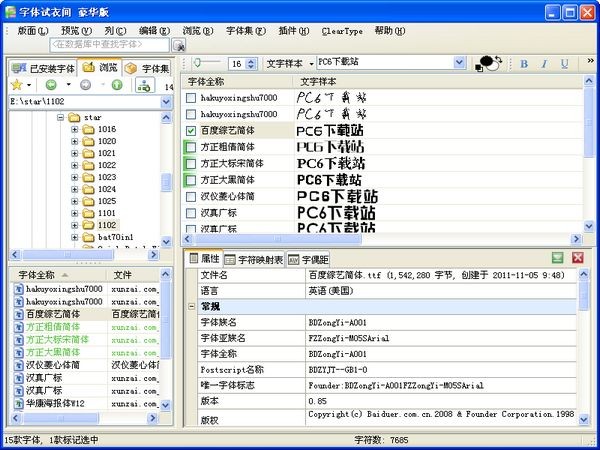Image resolution: width=600 pixels, height=450 pixels.
Task: Check the 汉仪菱心体简 font checkbox
Action: (x=192, y=196)
